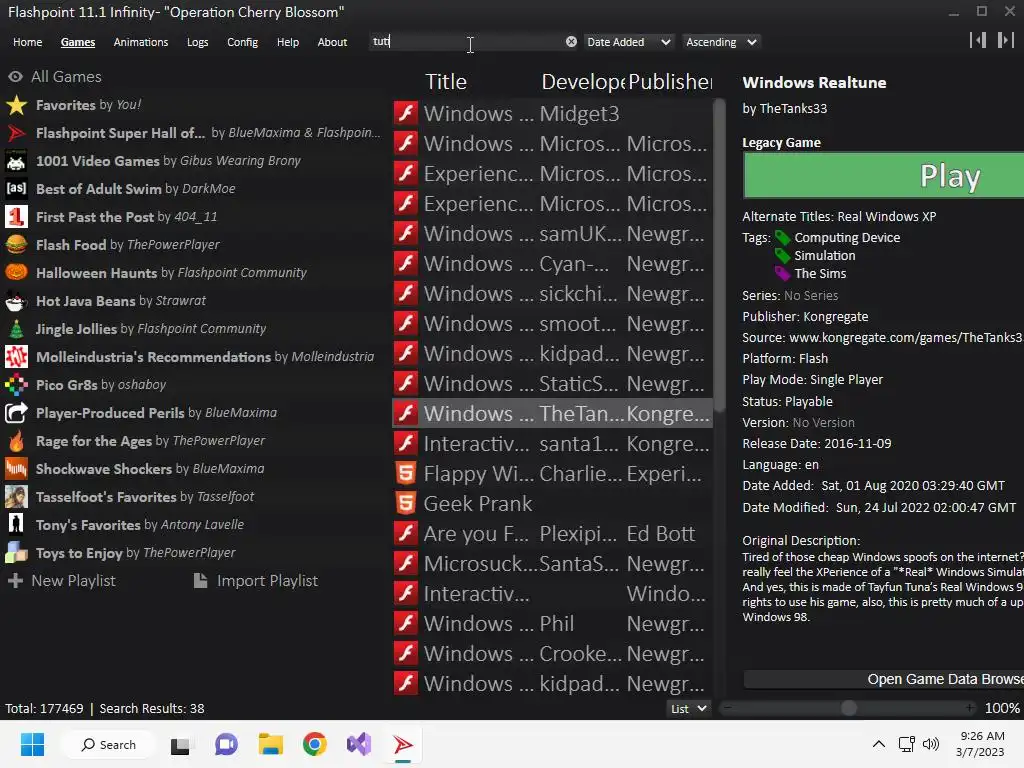Clear the search box with X icon
The width and height of the screenshot is (1024, 768).
tap(571, 42)
